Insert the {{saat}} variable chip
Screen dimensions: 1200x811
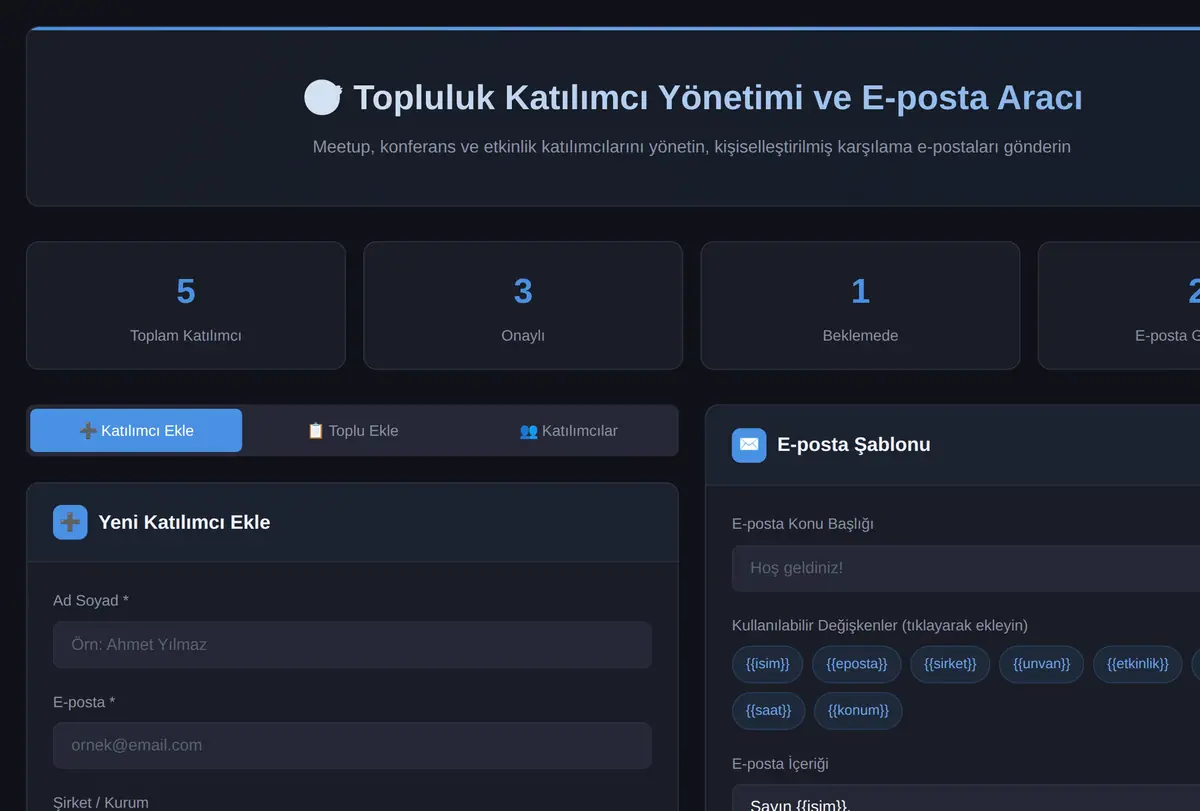coord(768,711)
